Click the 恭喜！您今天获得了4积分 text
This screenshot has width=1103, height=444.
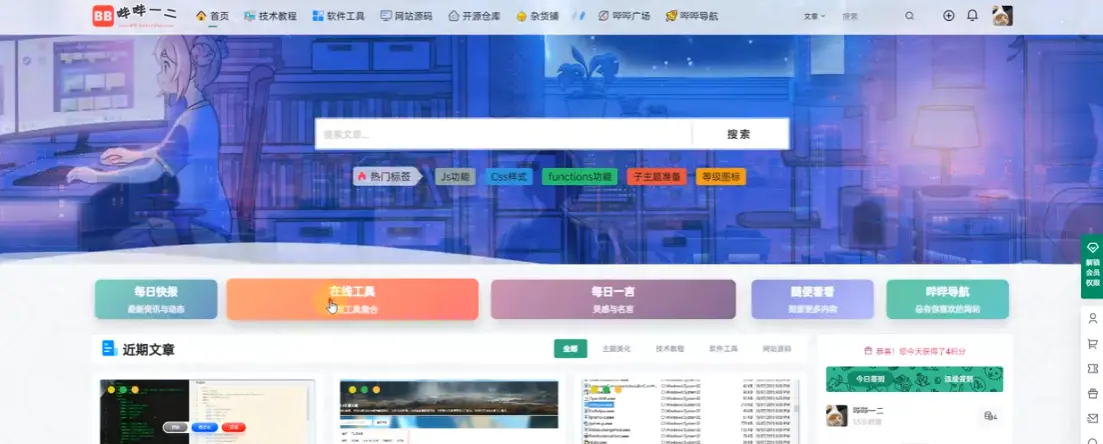(x=920, y=350)
